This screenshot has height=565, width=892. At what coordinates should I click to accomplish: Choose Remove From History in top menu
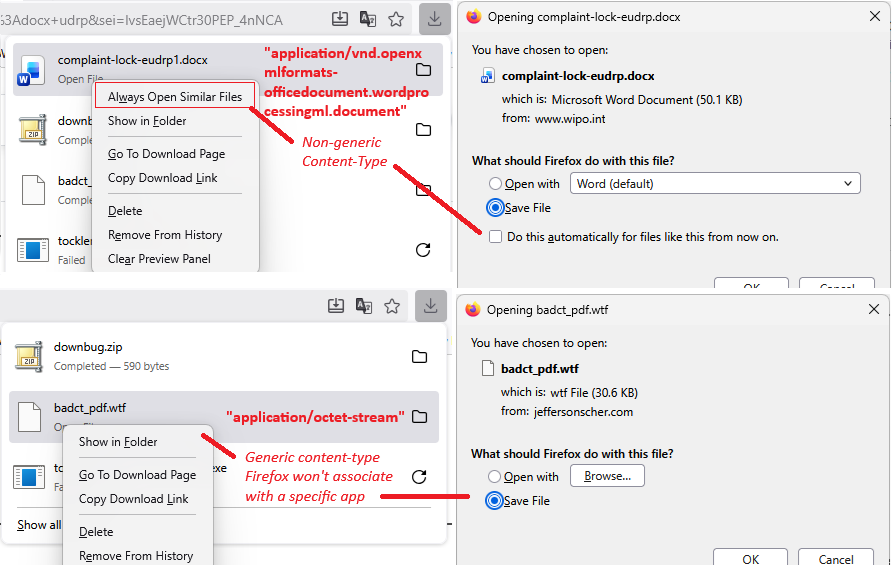click(165, 235)
